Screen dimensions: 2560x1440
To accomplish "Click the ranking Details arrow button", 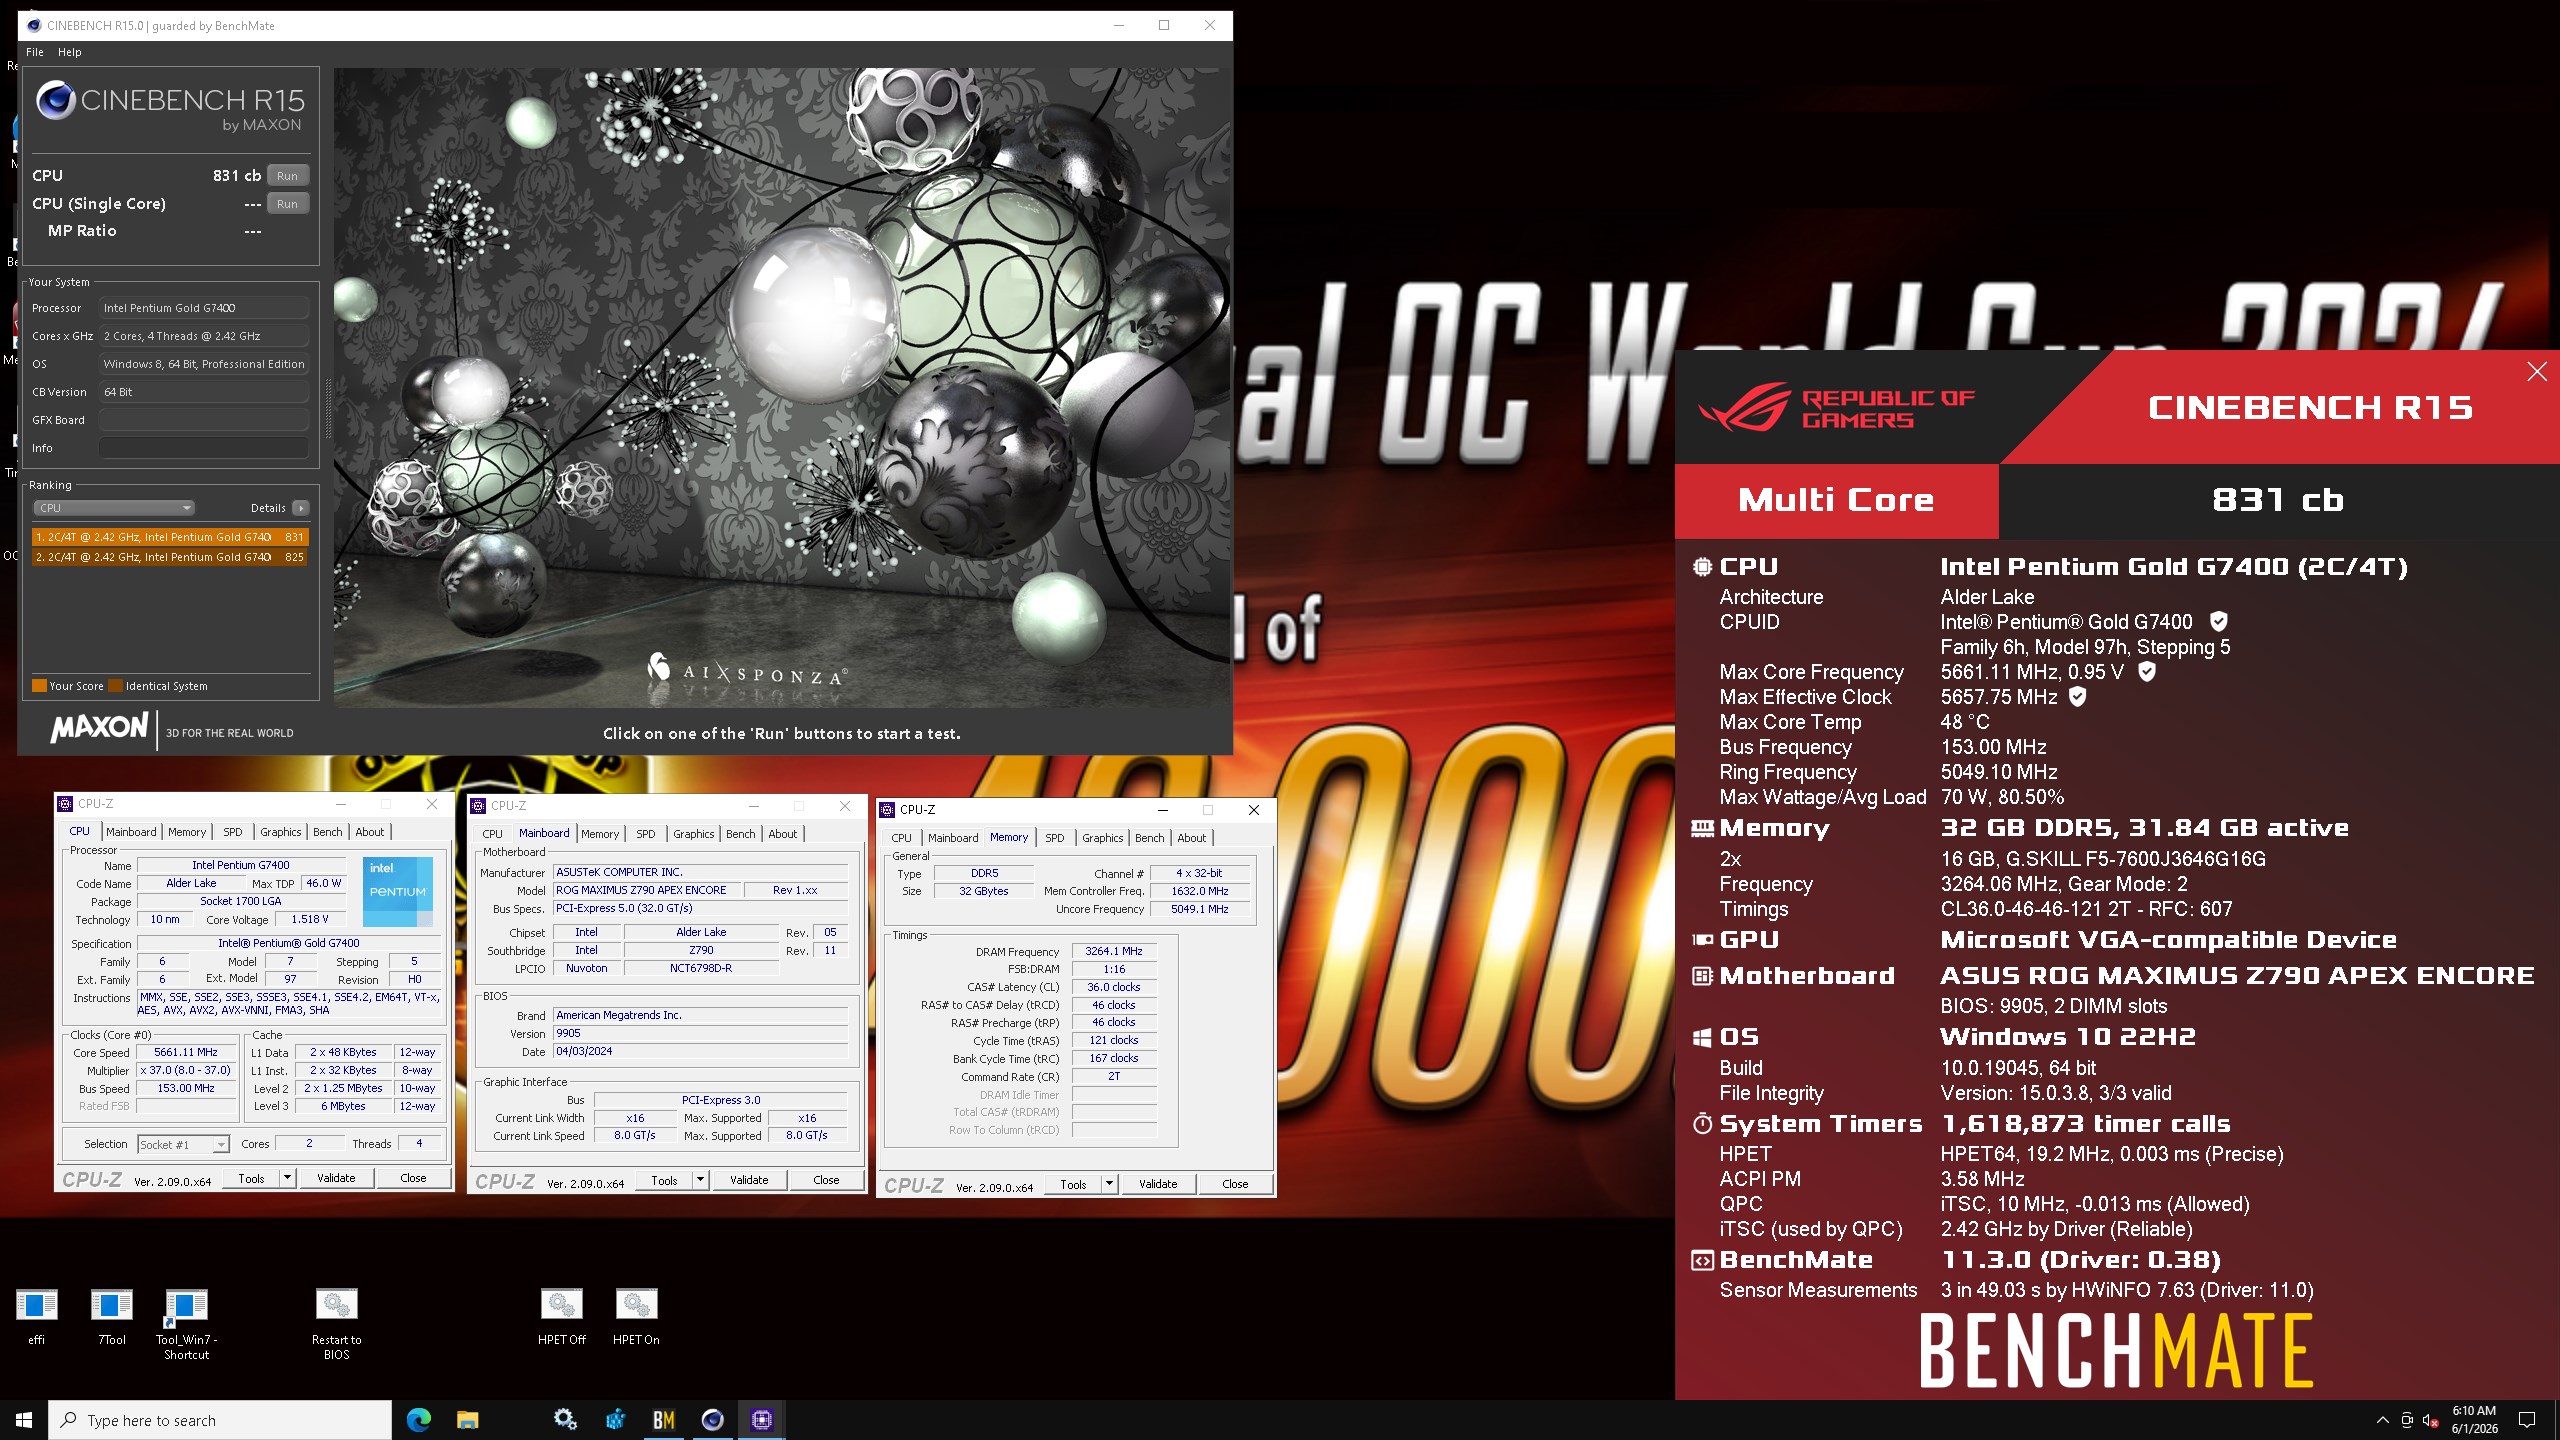I will click(x=301, y=508).
